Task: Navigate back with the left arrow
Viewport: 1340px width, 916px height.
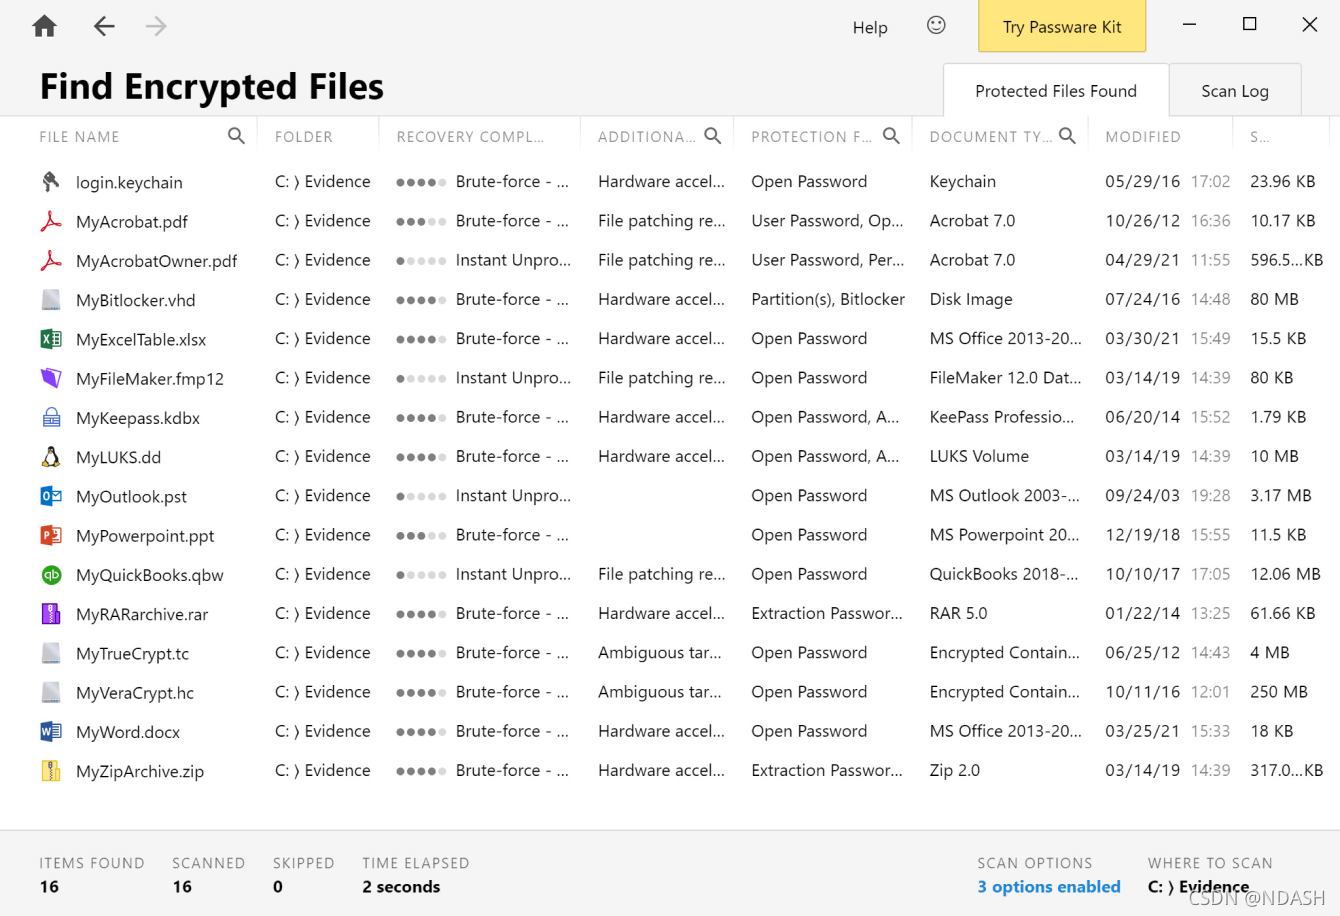Action: click(x=104, y=26)
